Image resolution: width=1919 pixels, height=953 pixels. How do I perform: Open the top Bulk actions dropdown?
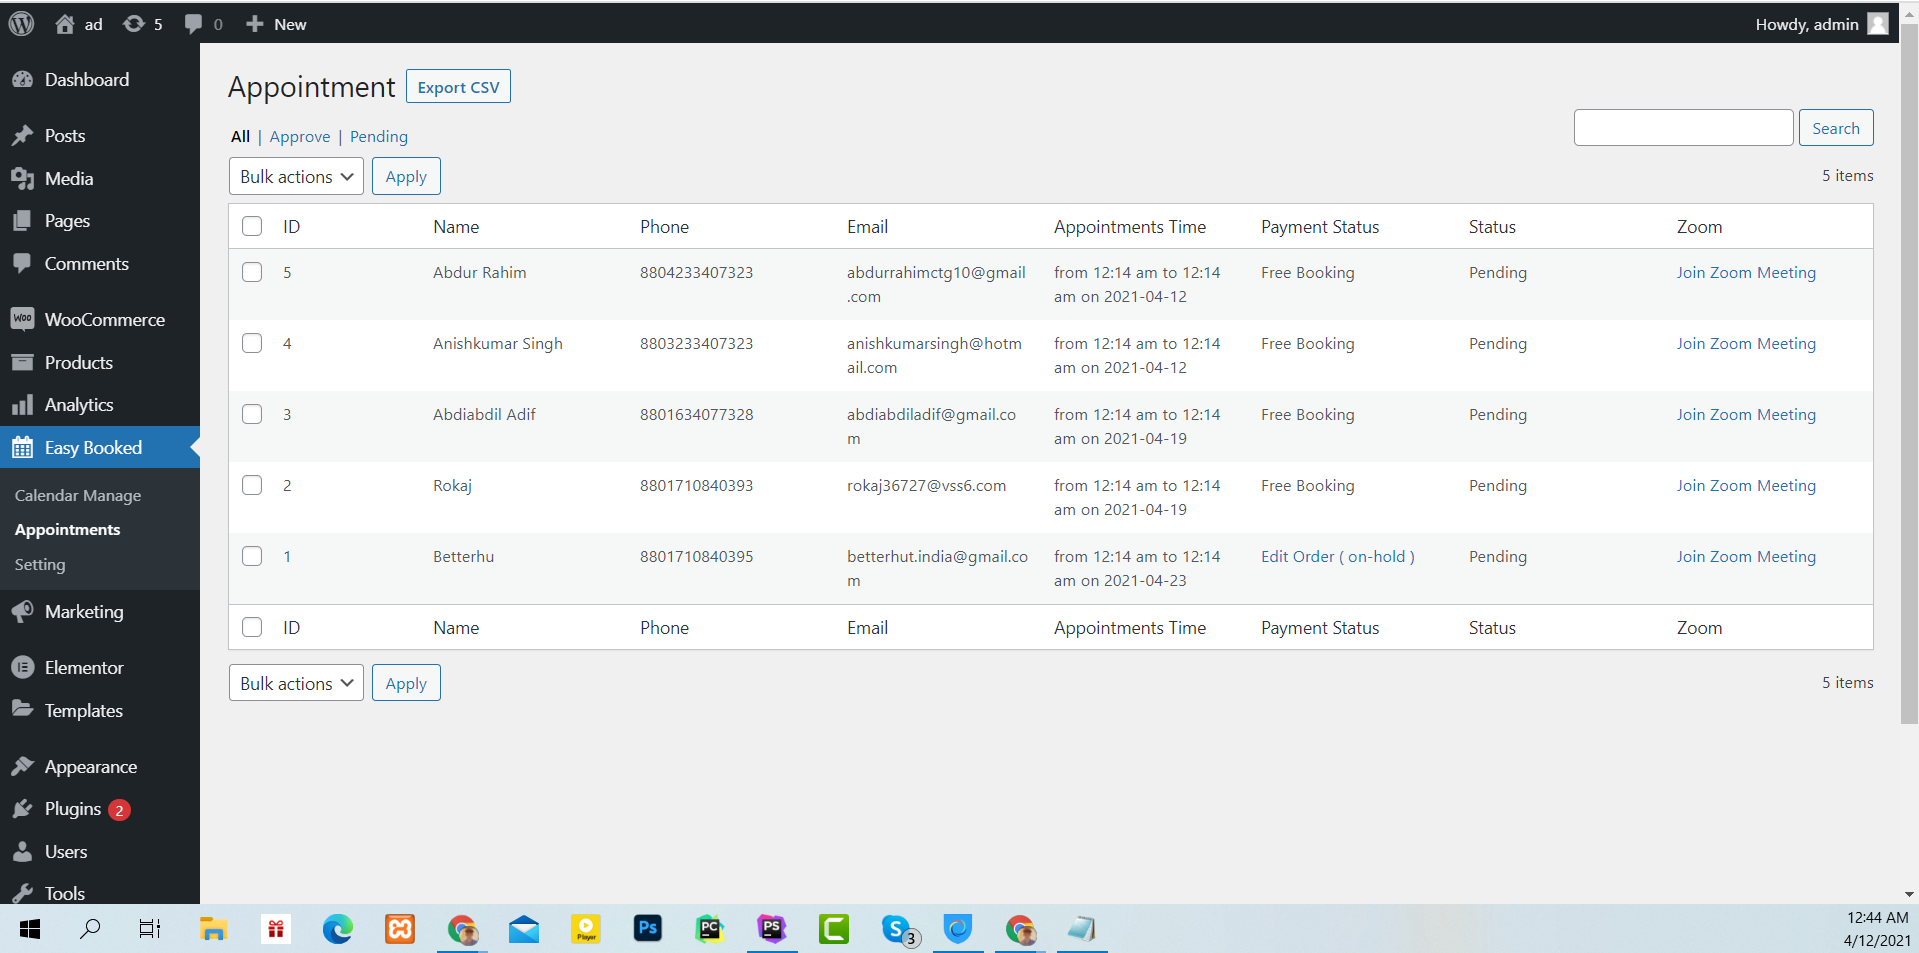pos(295,176)
